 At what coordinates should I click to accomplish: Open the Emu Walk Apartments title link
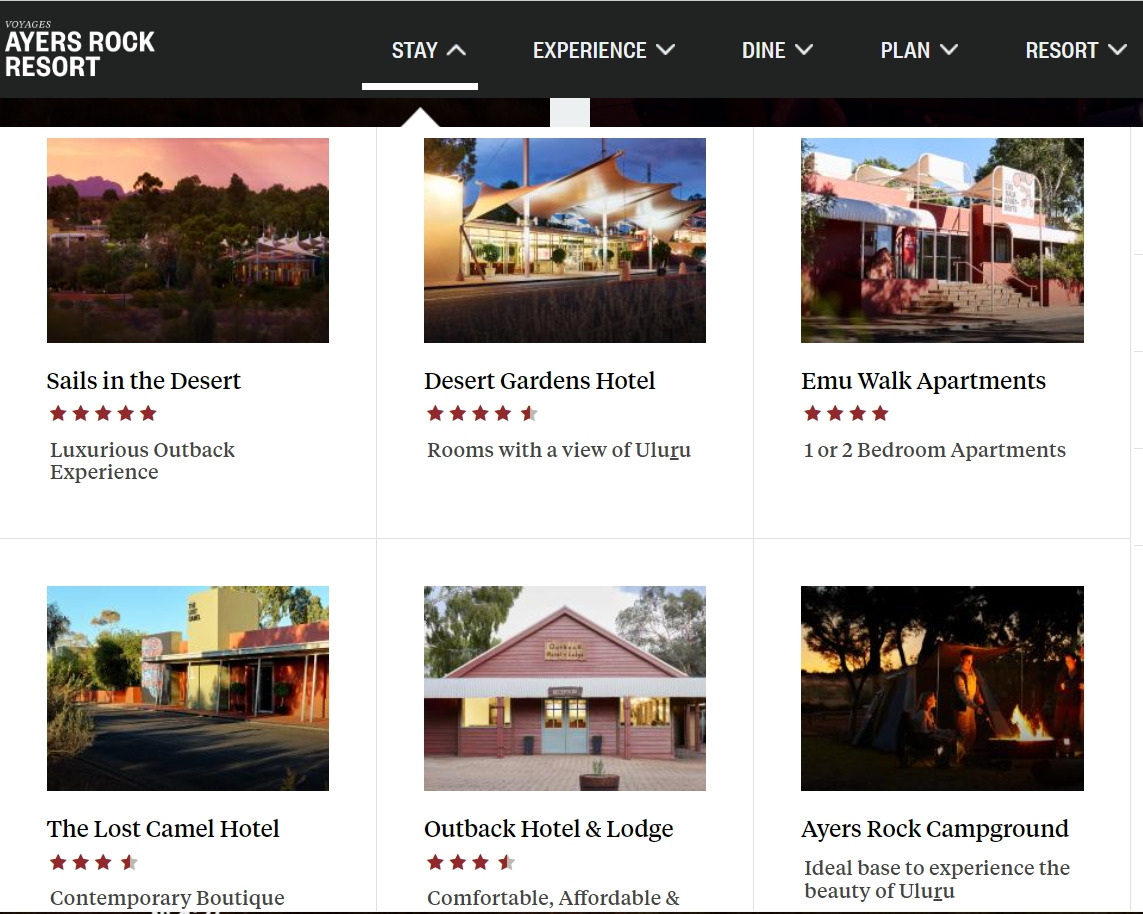pos(923,381)
